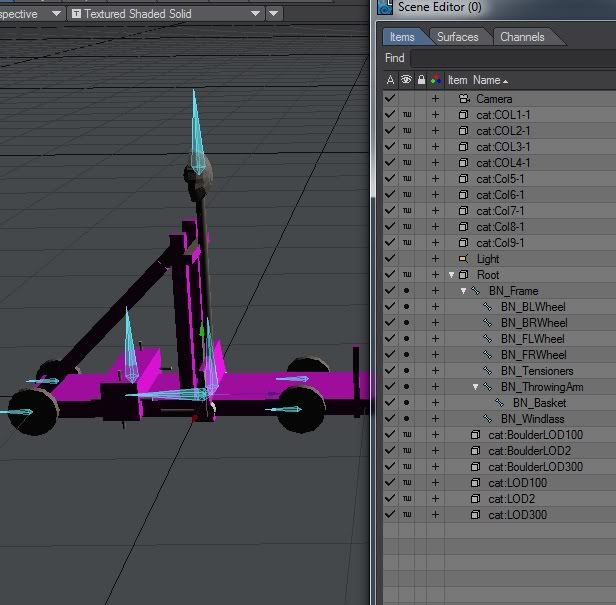616x605 pixels.
Task: Toggle visibility of cat:BoulderLOD100
Action: [406, 435]
